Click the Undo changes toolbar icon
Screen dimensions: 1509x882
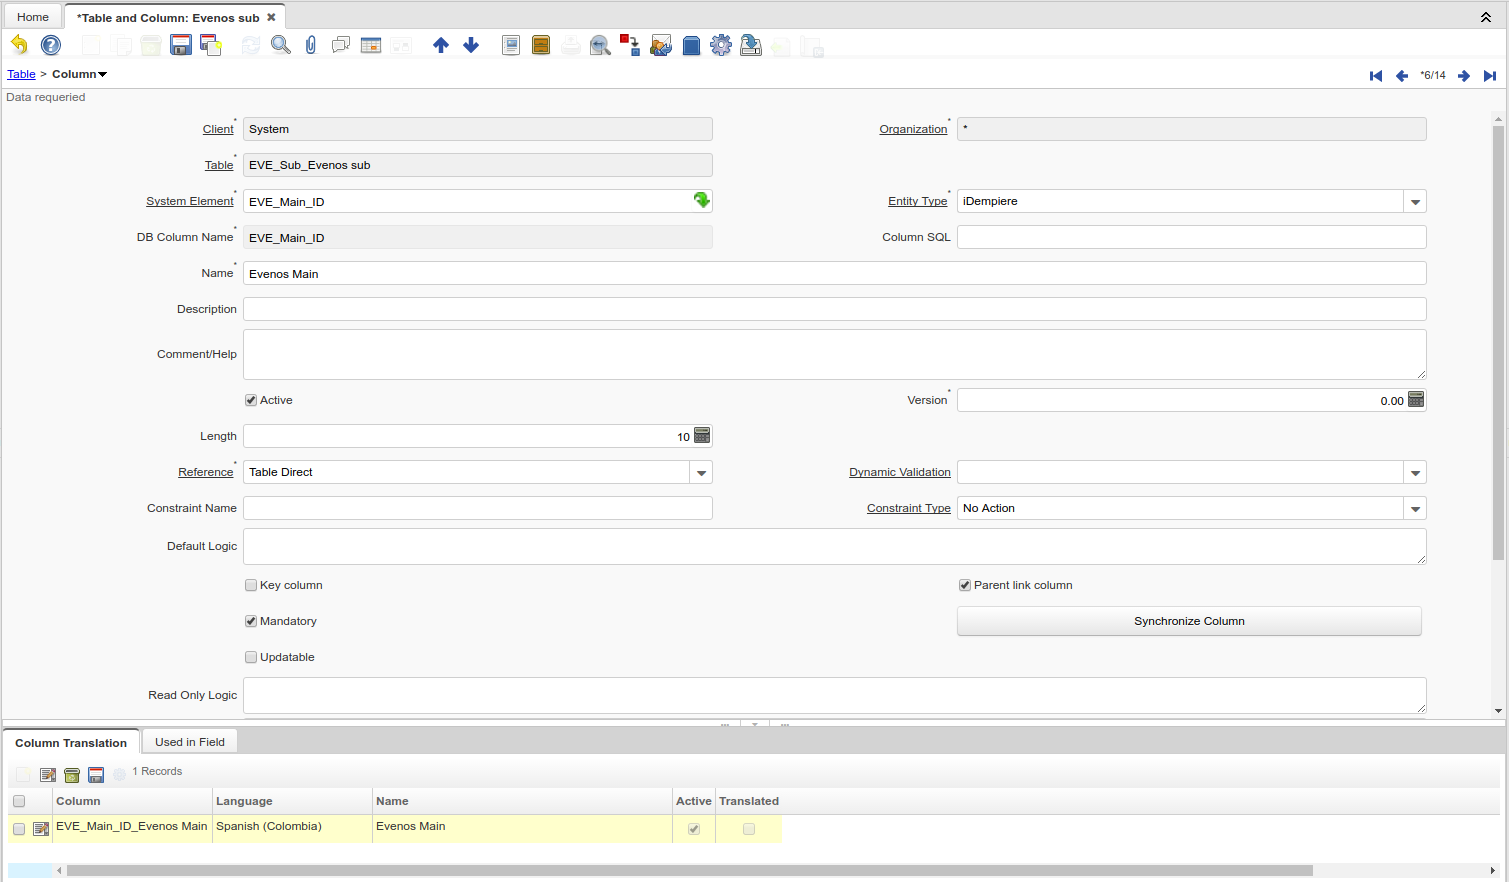pos(19,45)
